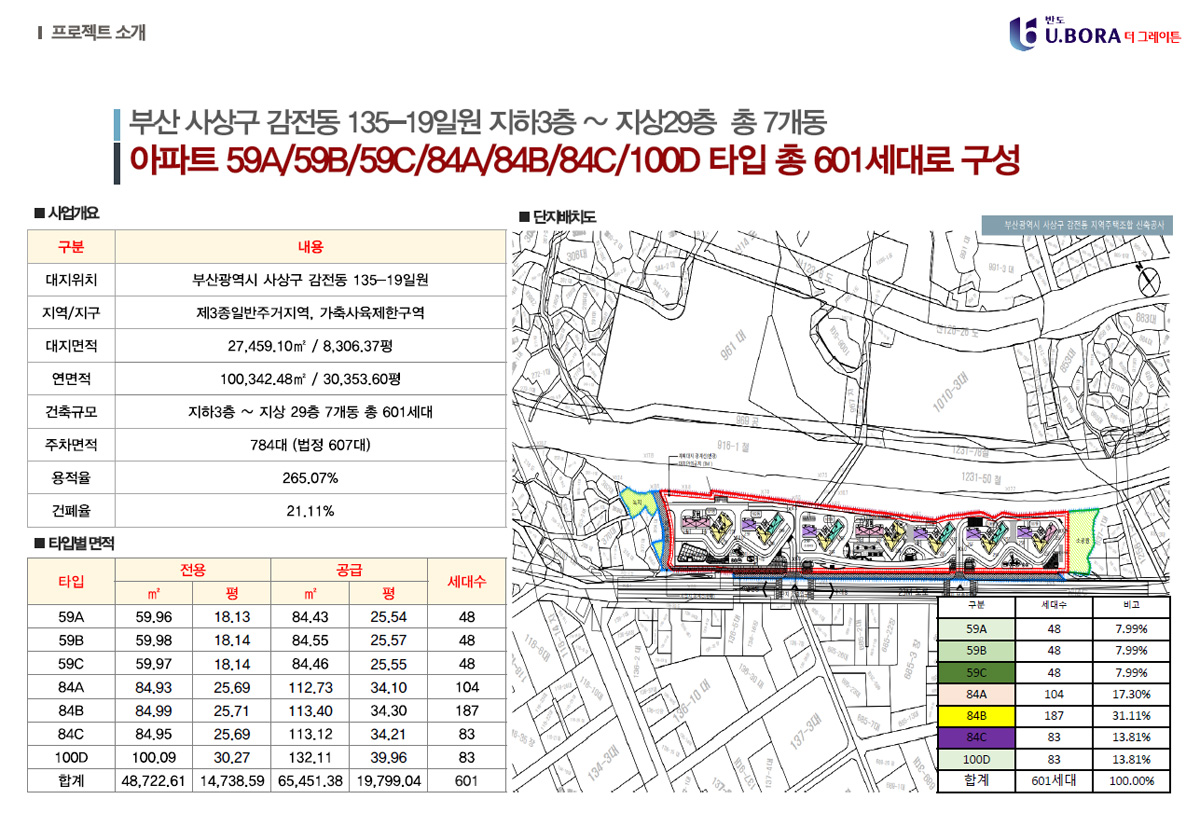Click the U.BORA brand logo
The height and width of the screenshot is (813, 1200).
coord(1095,33)
